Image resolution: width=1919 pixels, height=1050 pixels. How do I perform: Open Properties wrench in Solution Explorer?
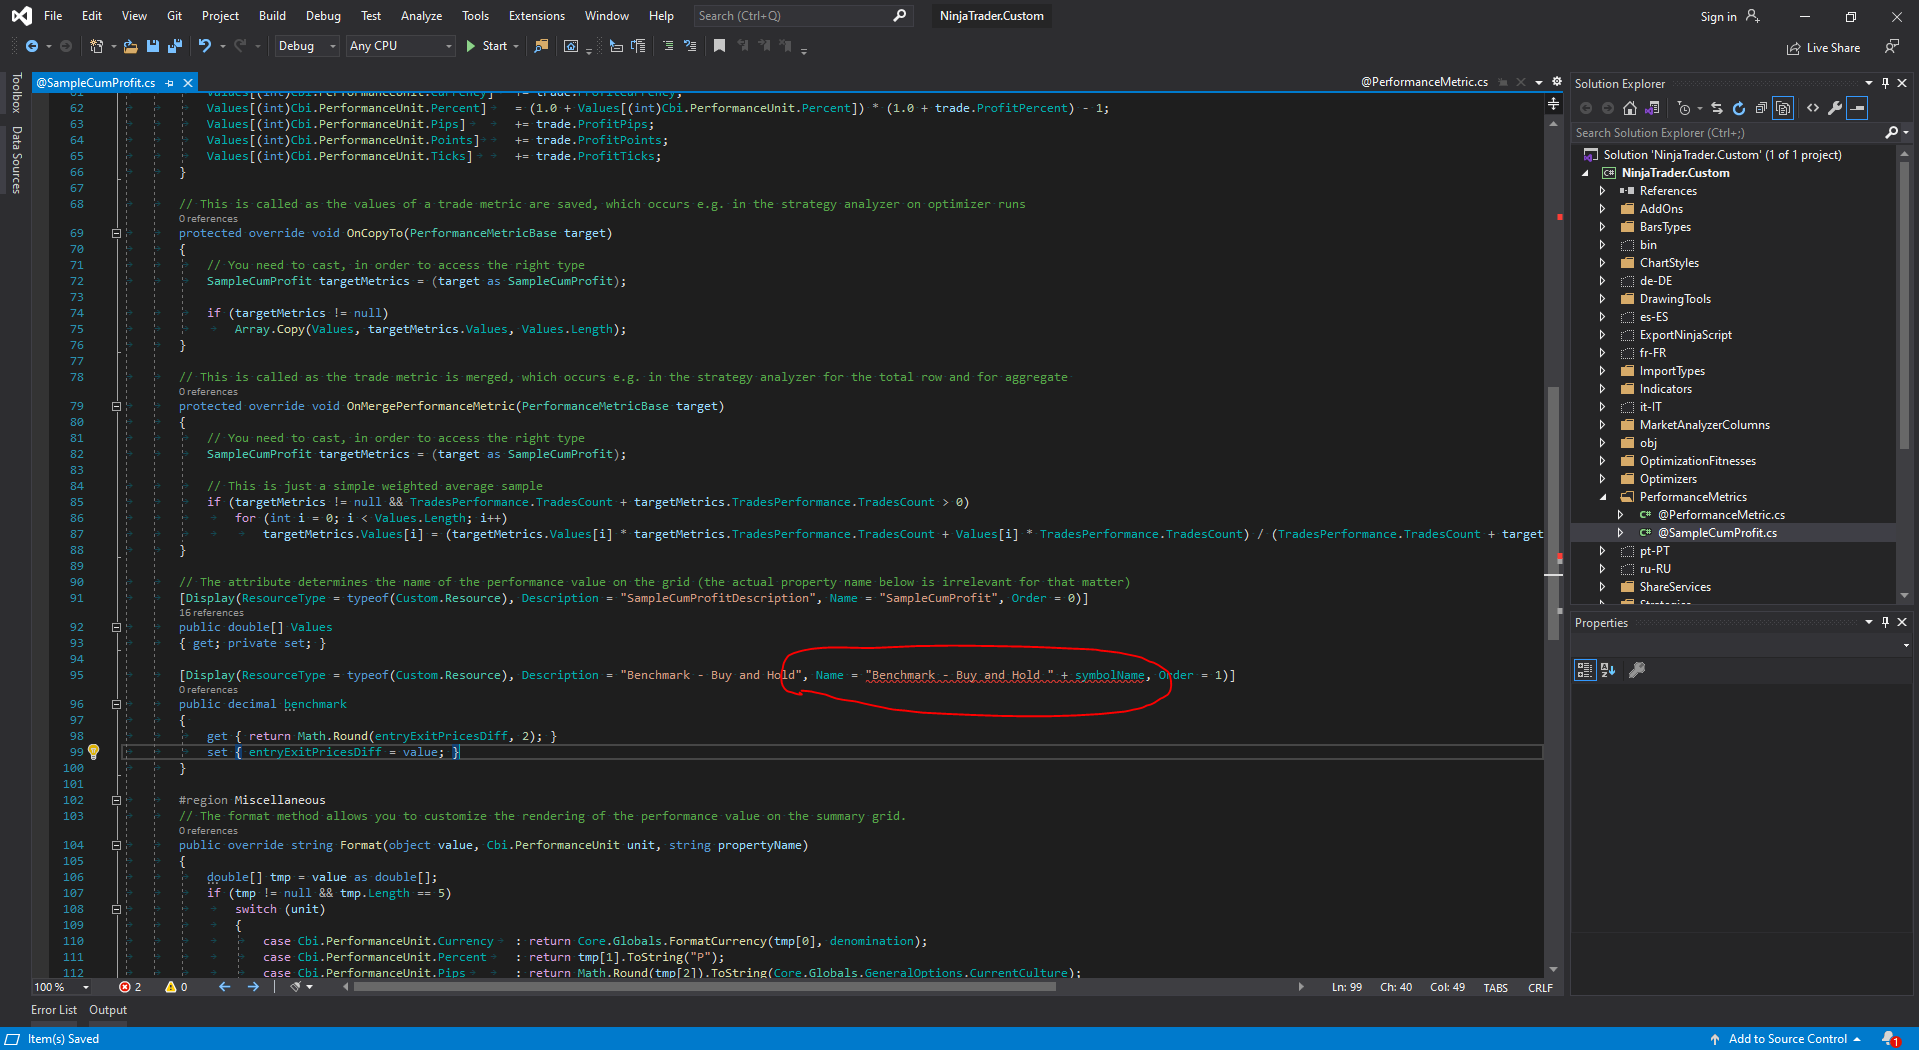point(1835,108)
